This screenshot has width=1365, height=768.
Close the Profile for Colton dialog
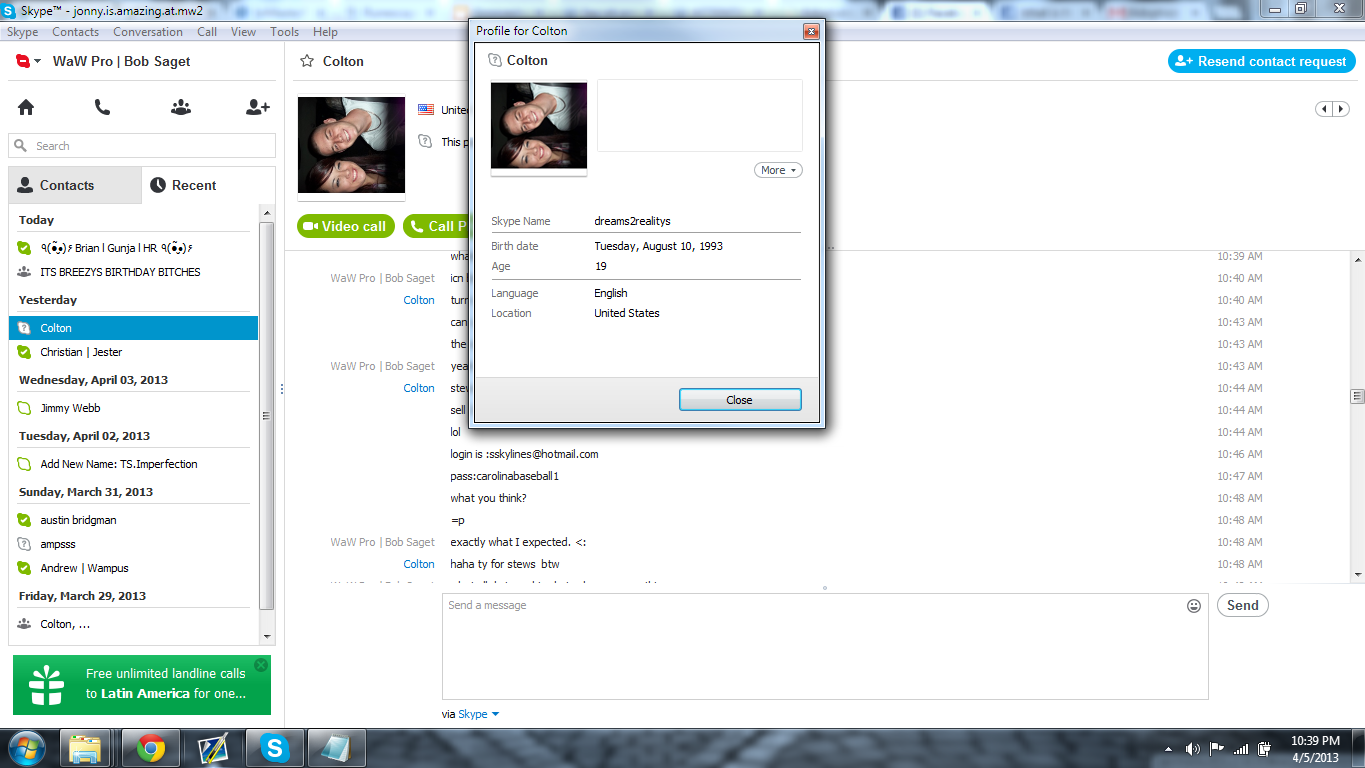(740, 400)
